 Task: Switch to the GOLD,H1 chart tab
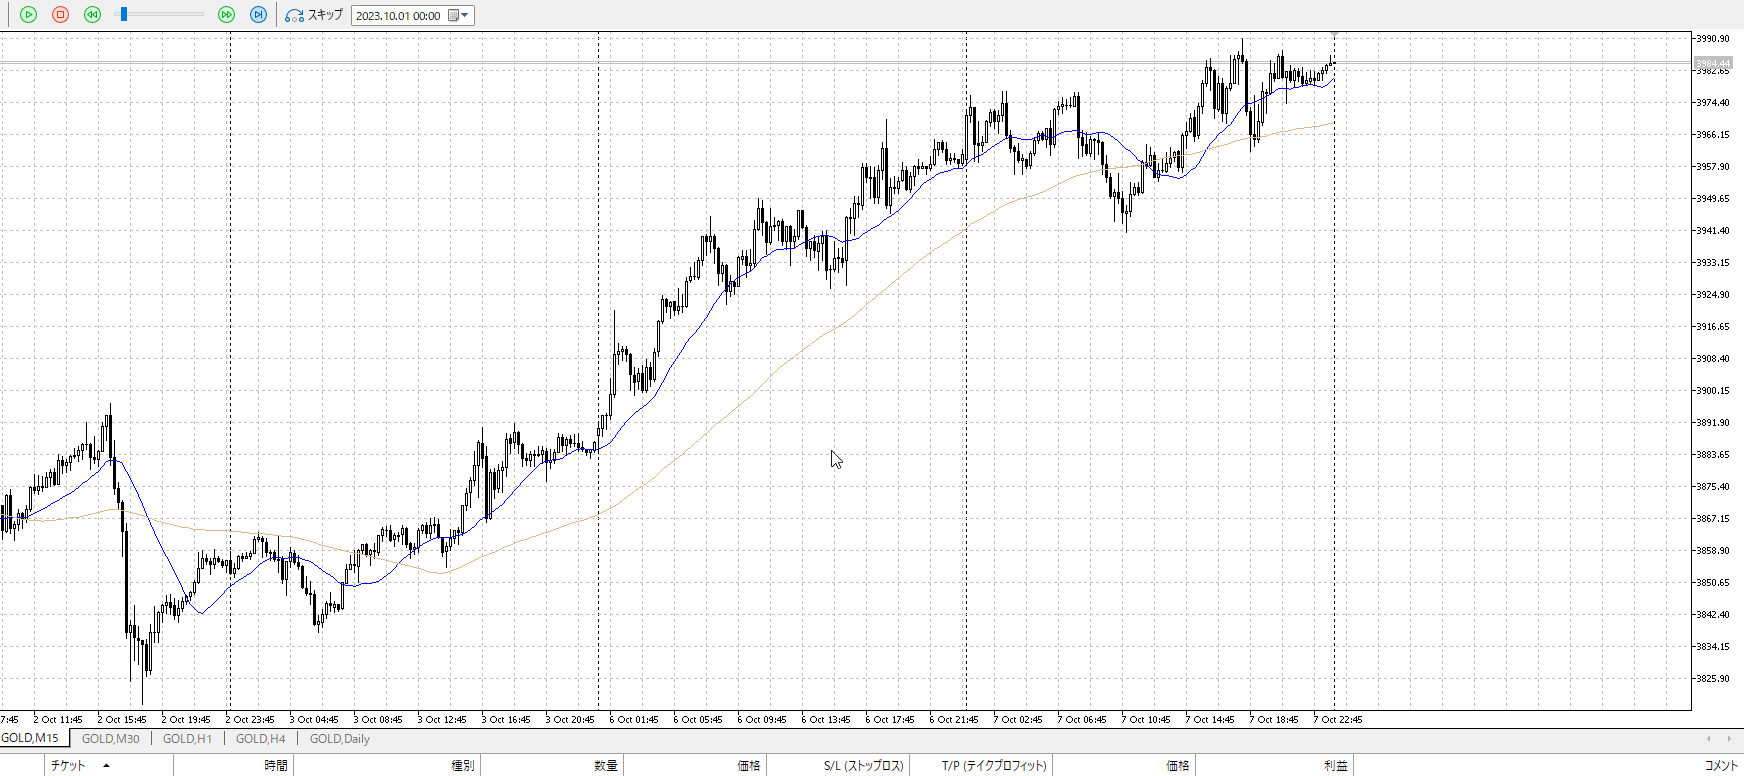187,739
